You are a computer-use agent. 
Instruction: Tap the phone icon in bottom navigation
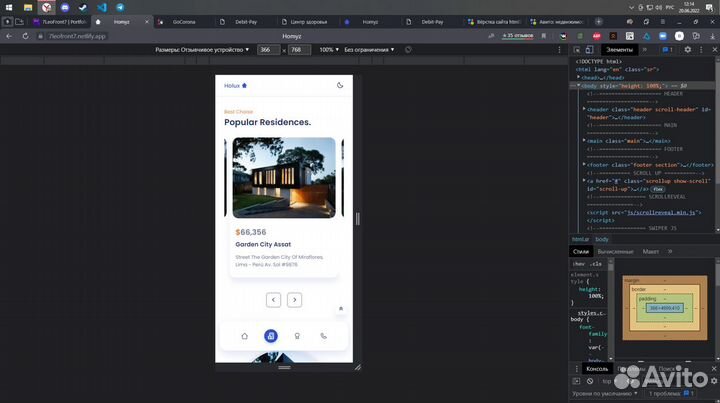323,336
